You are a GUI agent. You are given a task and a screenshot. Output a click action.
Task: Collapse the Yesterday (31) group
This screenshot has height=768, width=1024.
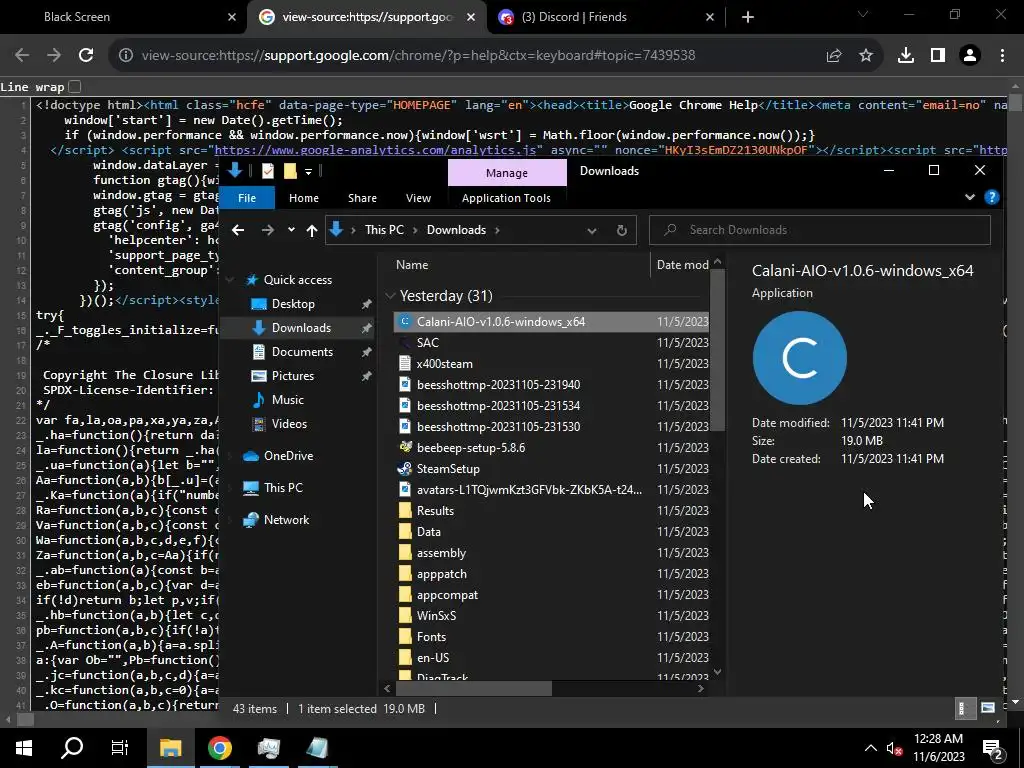click(391, 296)
